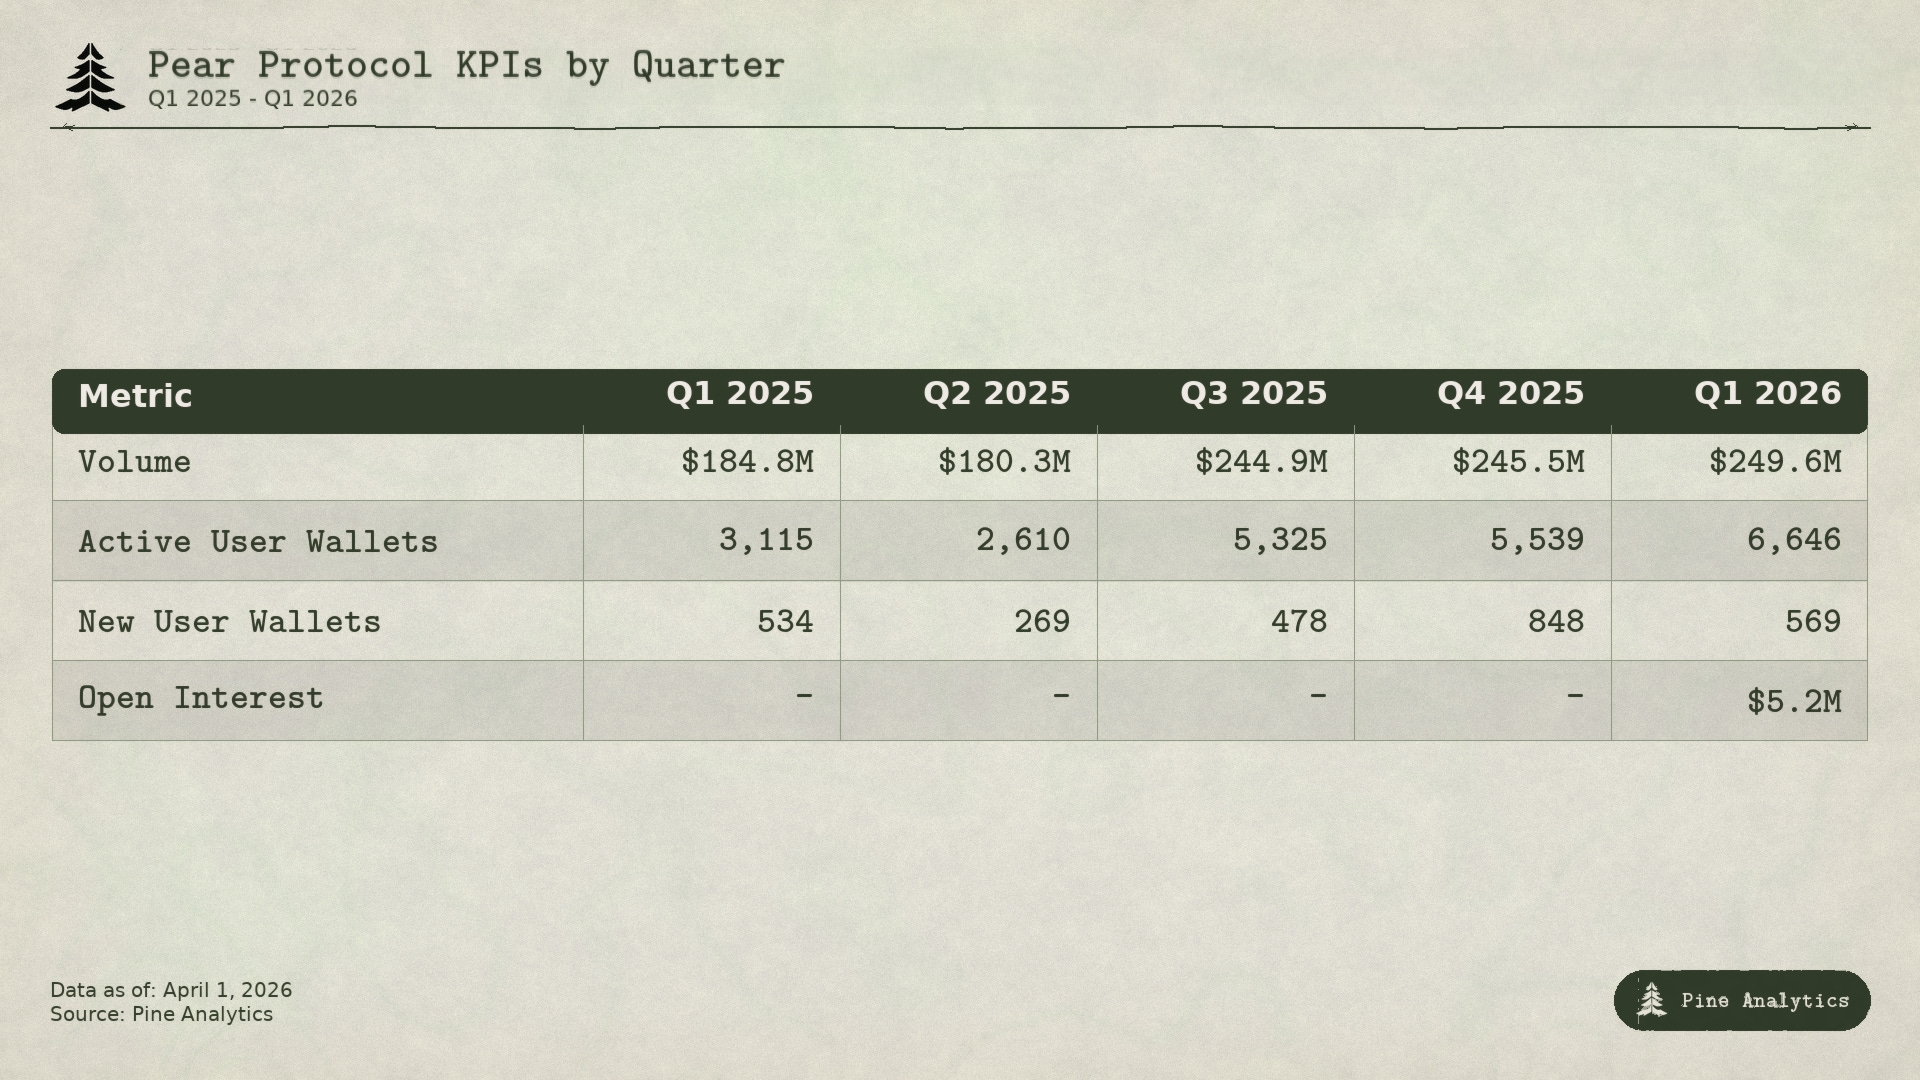The image size is (1920, 1080).
Task: Select the Q1 2026 column header
Action: coord(1767,394)
